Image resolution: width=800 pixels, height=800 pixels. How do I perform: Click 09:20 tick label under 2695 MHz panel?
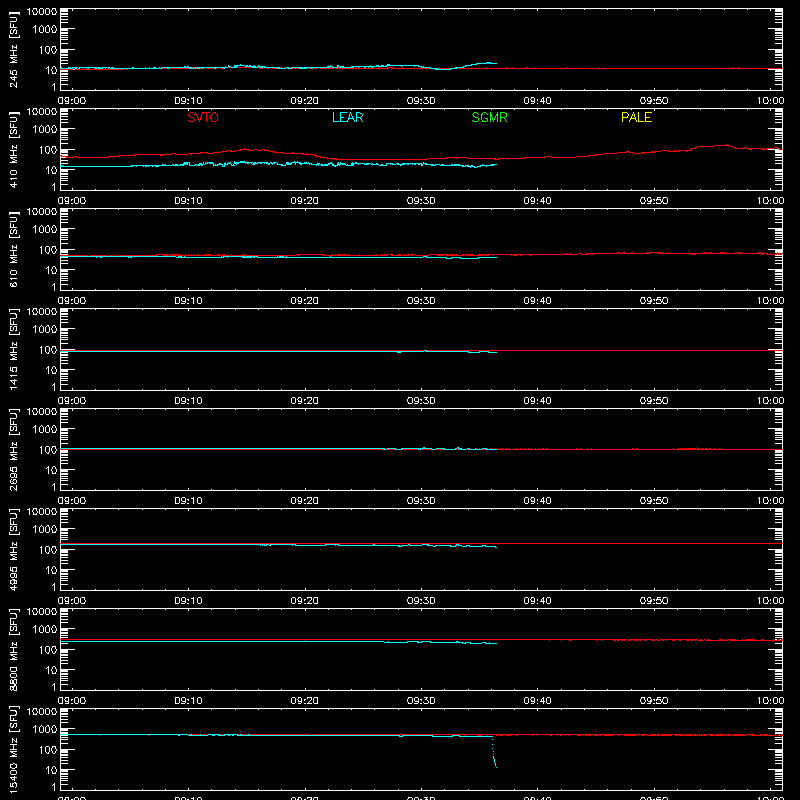[305, 501]
